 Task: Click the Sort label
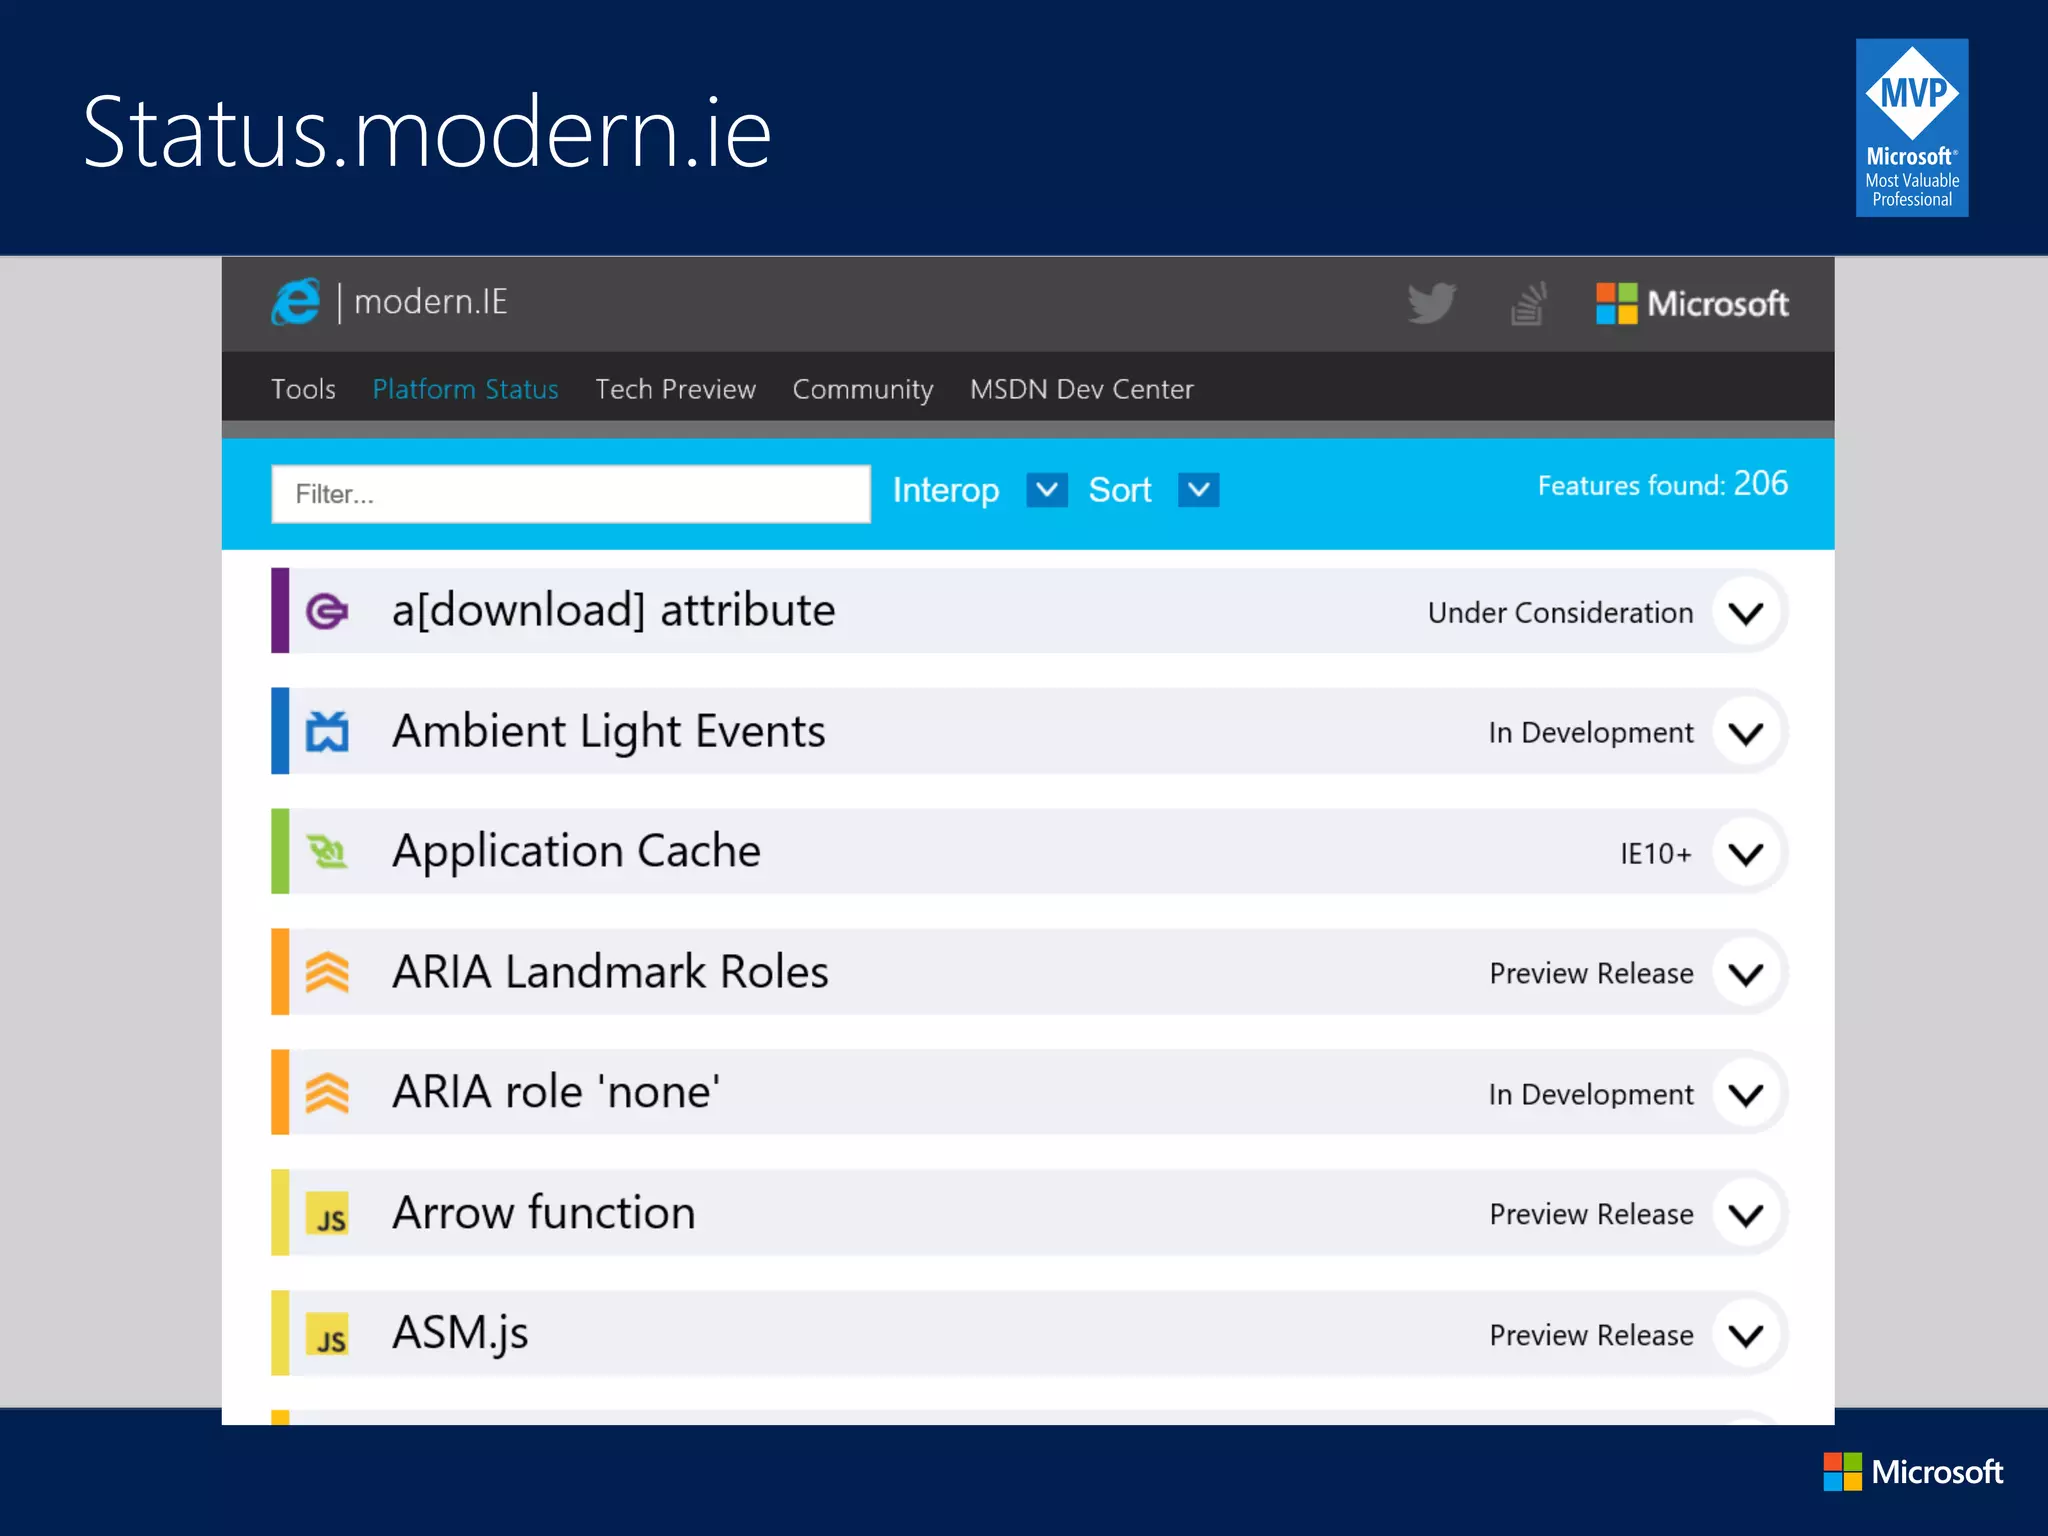(1120, 490)
